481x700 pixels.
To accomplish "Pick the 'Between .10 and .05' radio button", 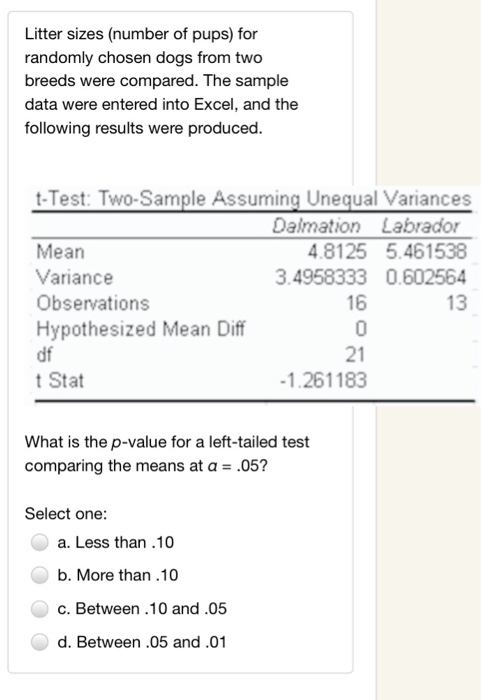I will pos(40,608).
